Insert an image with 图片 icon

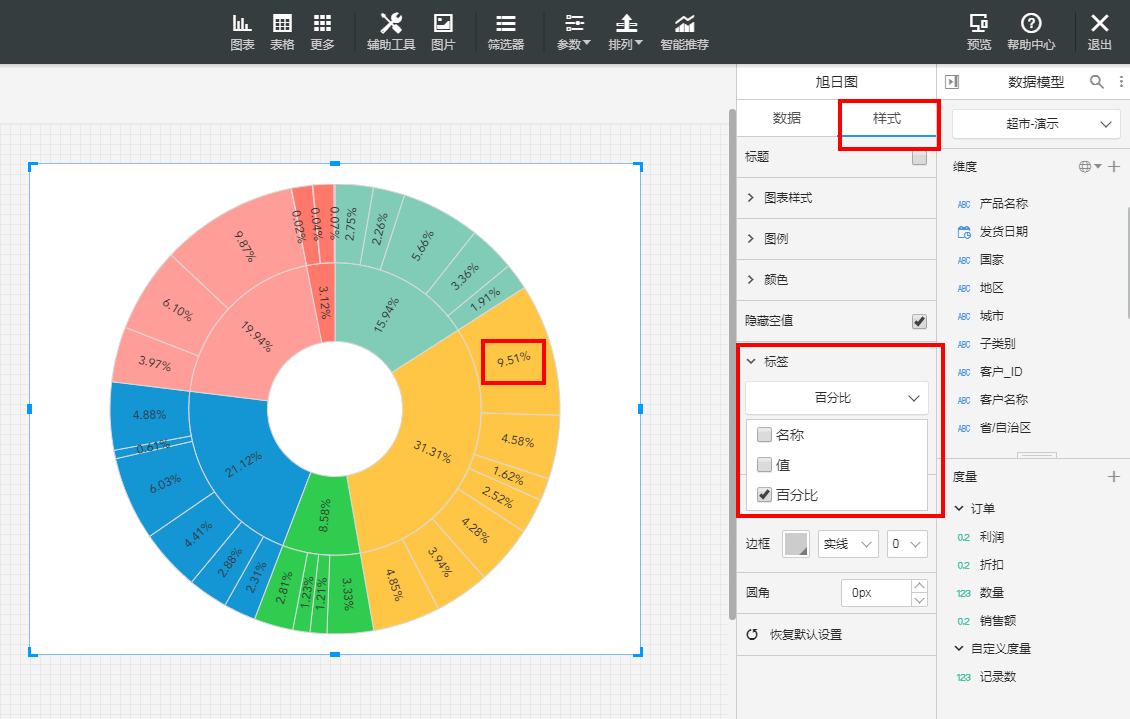[443, 32]
